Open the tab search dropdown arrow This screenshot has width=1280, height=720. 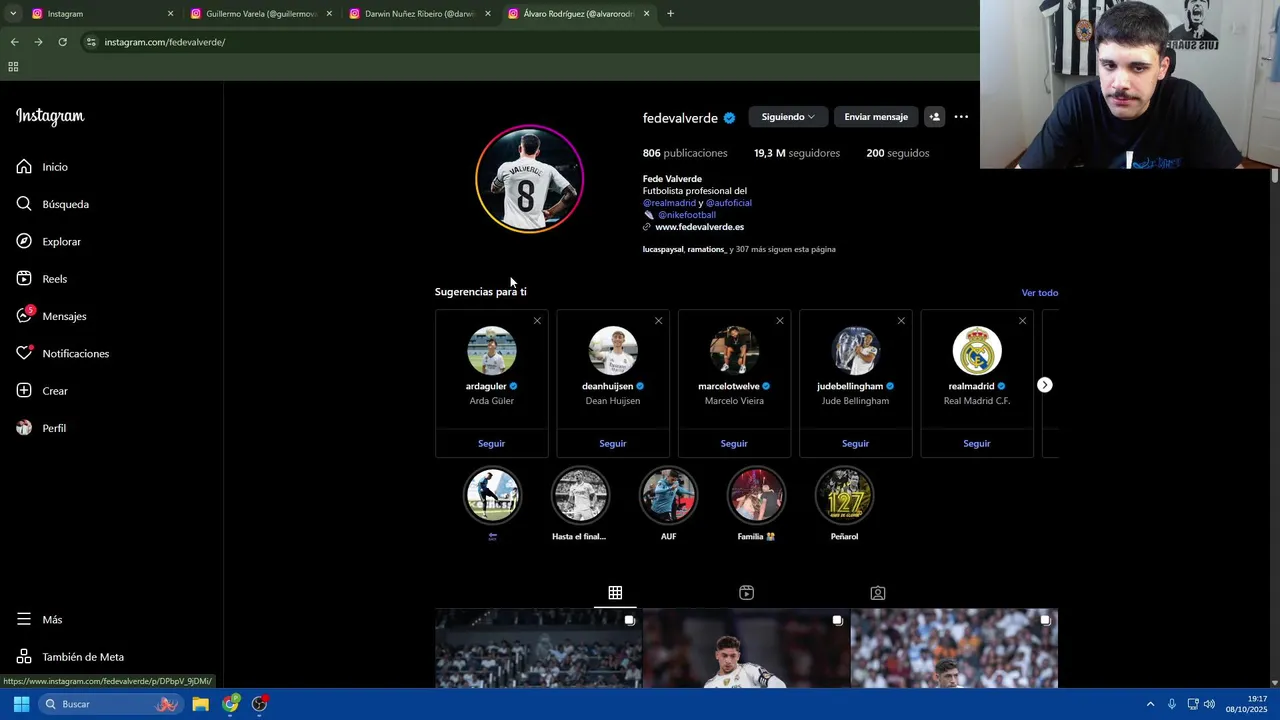point(13,14)
